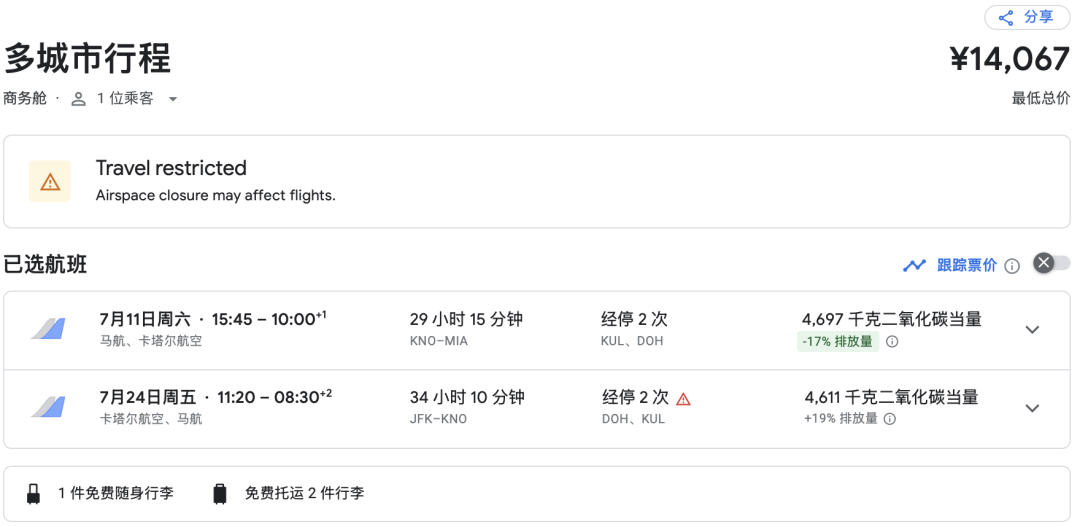Screen dimensions: 1080x527
Task: Click the passenger person icon
Action: point(79,99)
